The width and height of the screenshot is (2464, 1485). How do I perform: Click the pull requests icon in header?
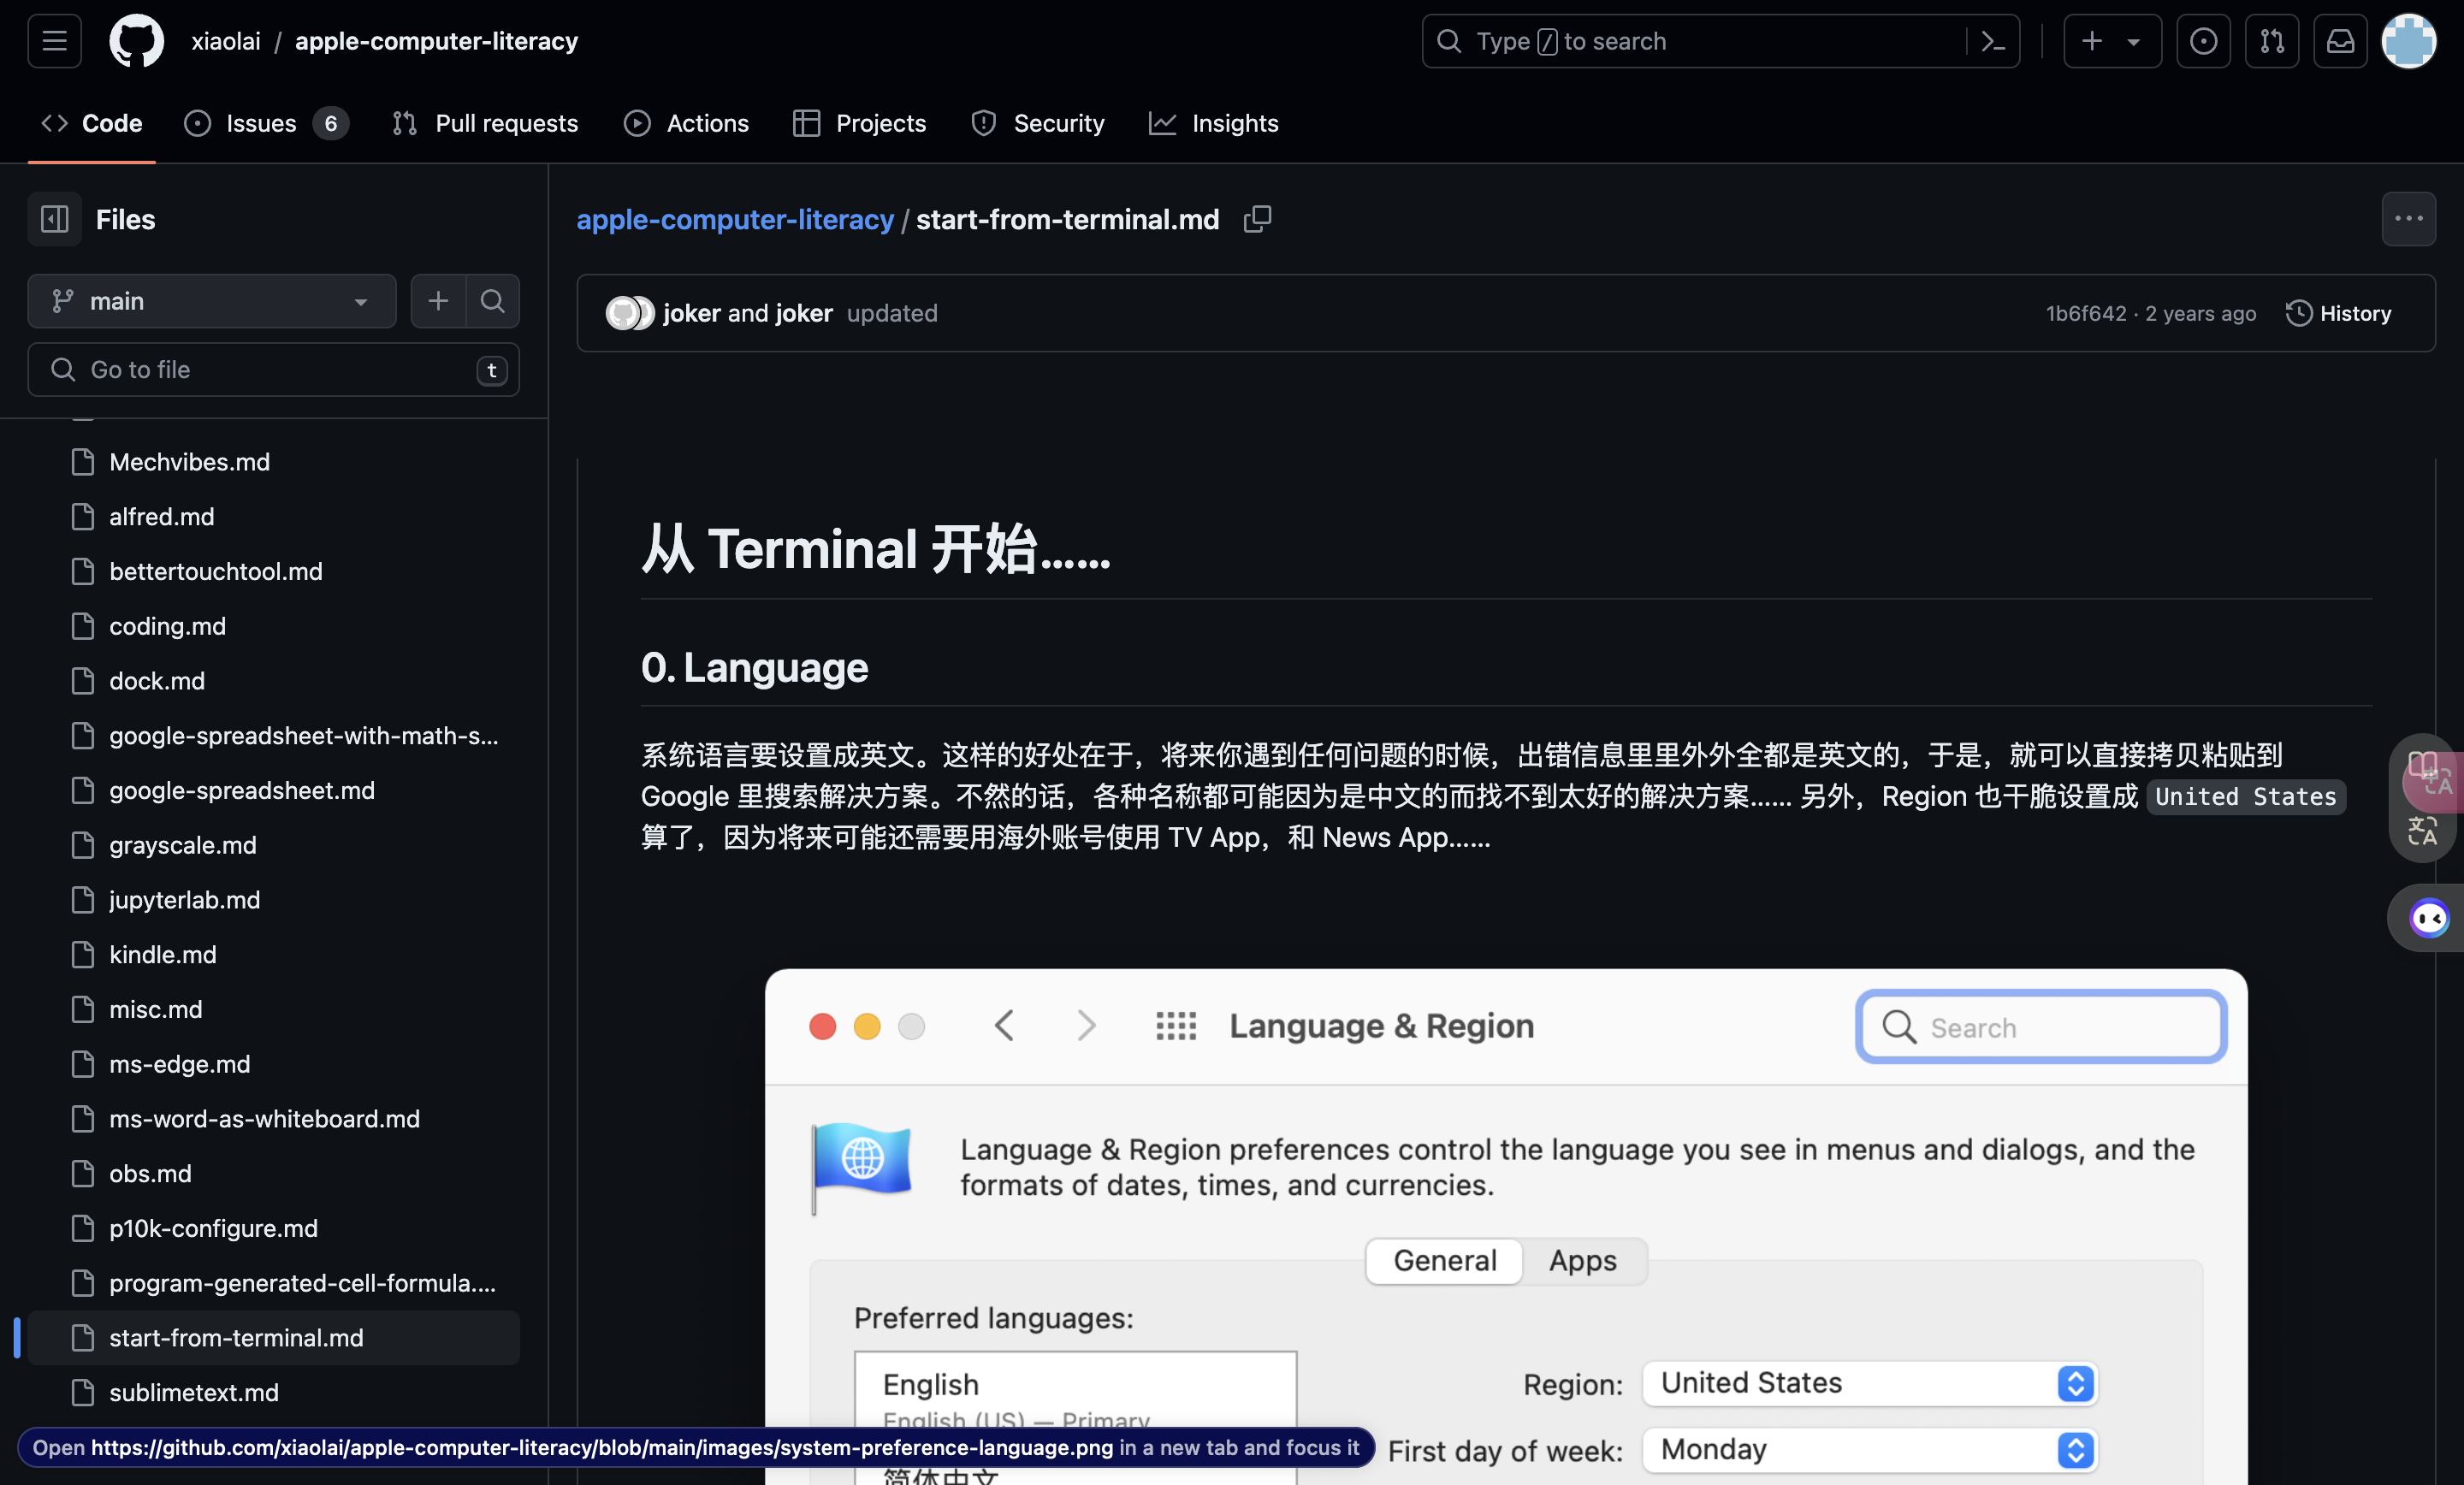pyautogui.click(x=2271, y=41)
